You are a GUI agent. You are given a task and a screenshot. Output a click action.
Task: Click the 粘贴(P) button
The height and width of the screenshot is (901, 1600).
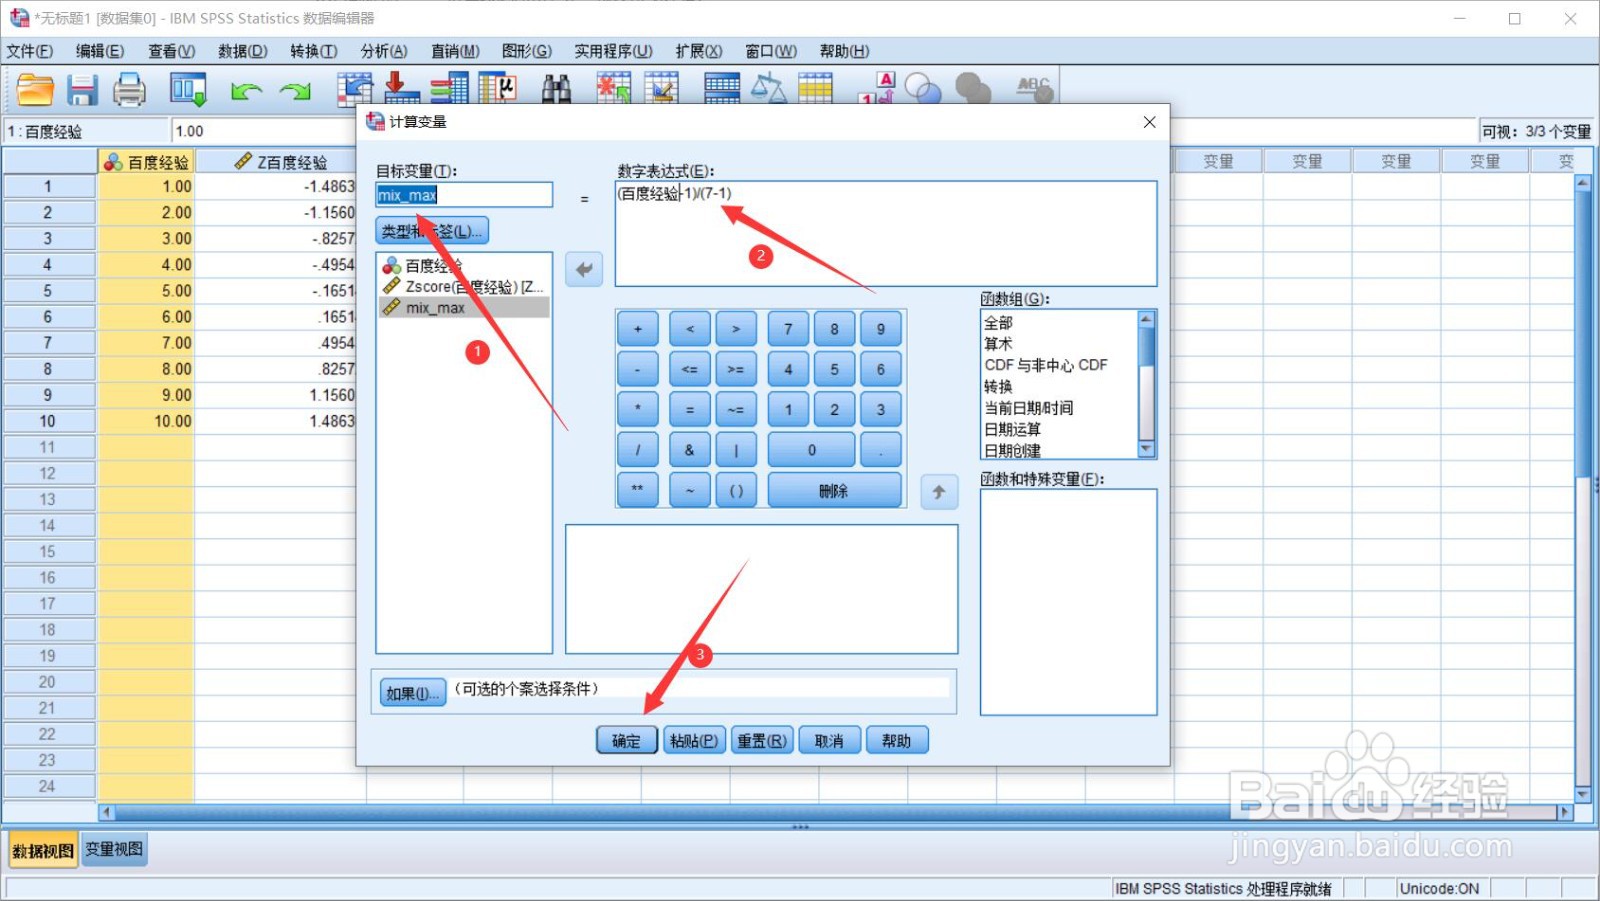tap(694, 741)
